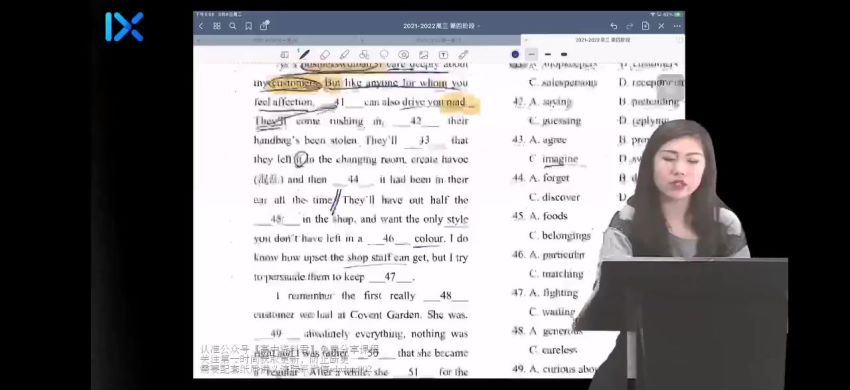Switch to the middle document tab

click(x=439, y=40)
